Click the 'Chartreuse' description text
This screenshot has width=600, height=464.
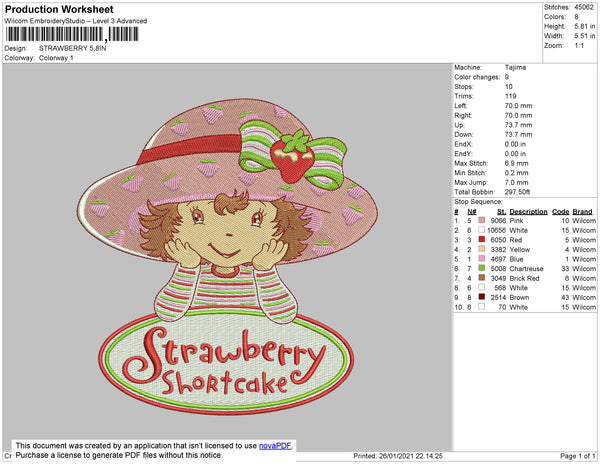point(526,269)
